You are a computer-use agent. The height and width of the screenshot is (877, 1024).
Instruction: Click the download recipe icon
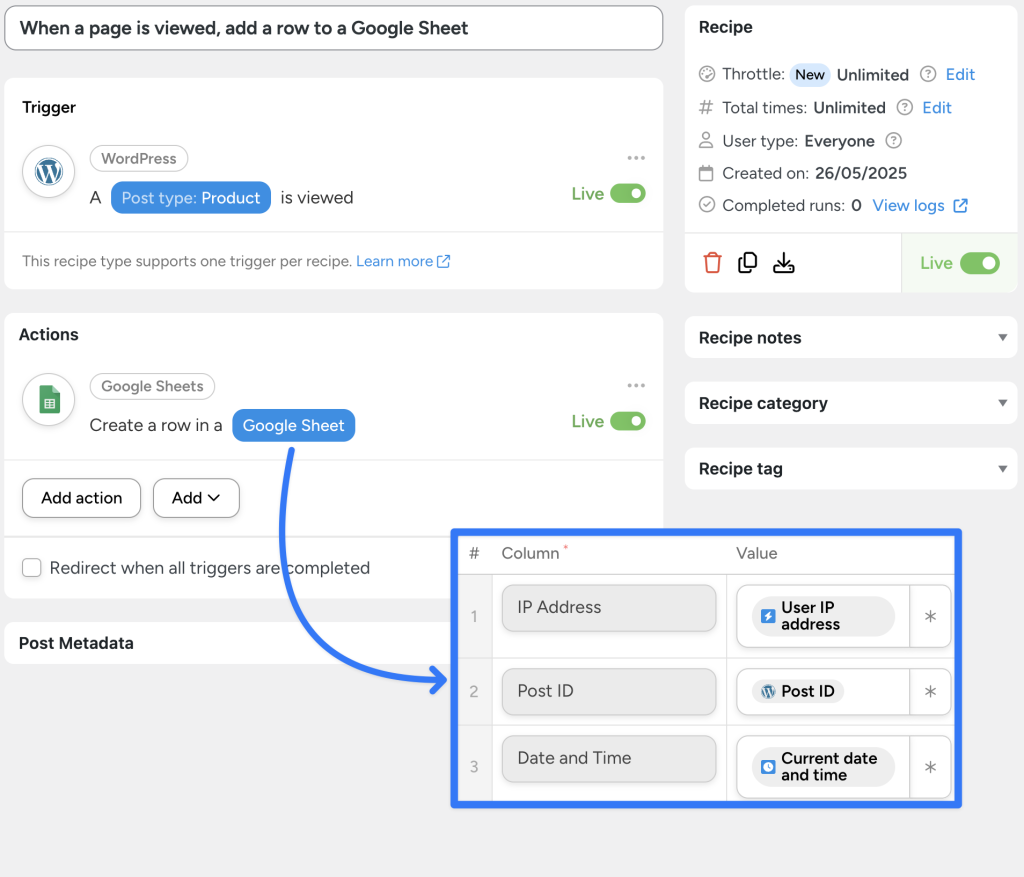click(x=784, y=262)
